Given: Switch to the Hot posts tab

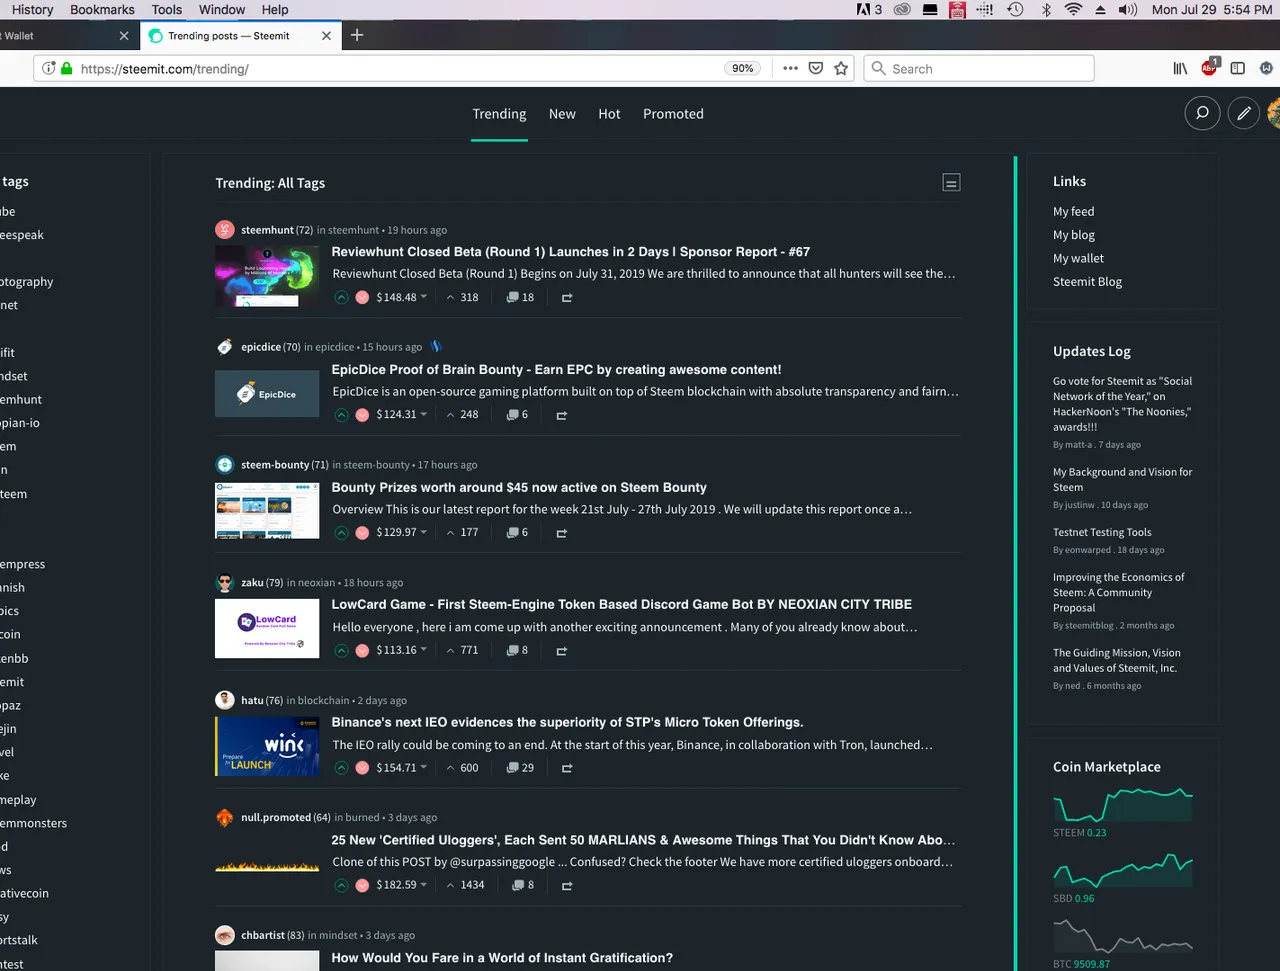Looking at the screenshot, I should [609, 114].
